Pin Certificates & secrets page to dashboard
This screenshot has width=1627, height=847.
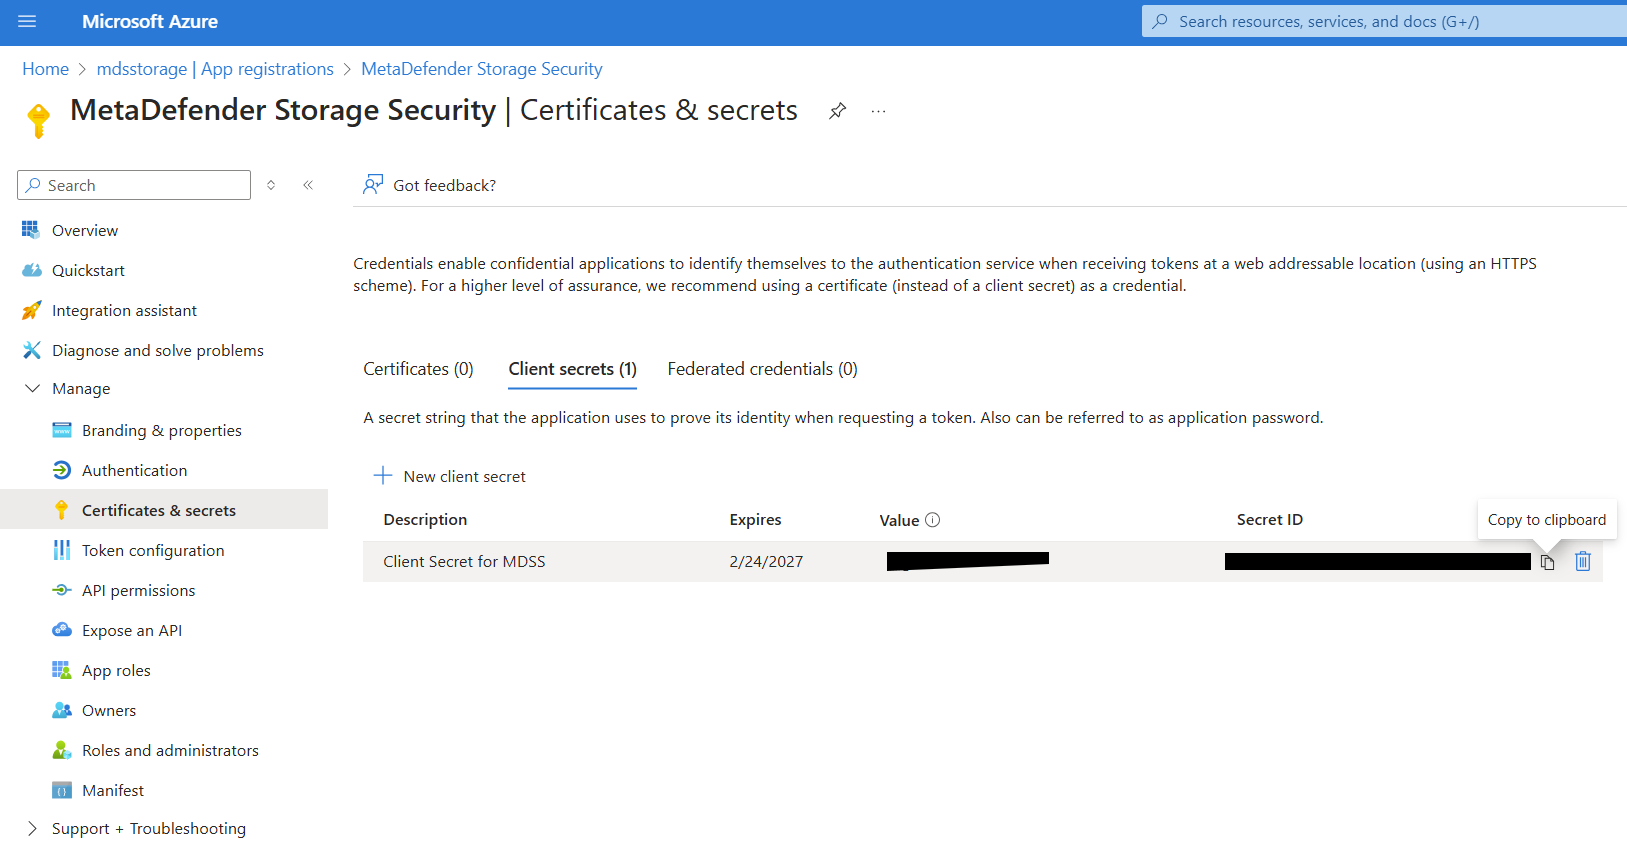click(838, 111)
